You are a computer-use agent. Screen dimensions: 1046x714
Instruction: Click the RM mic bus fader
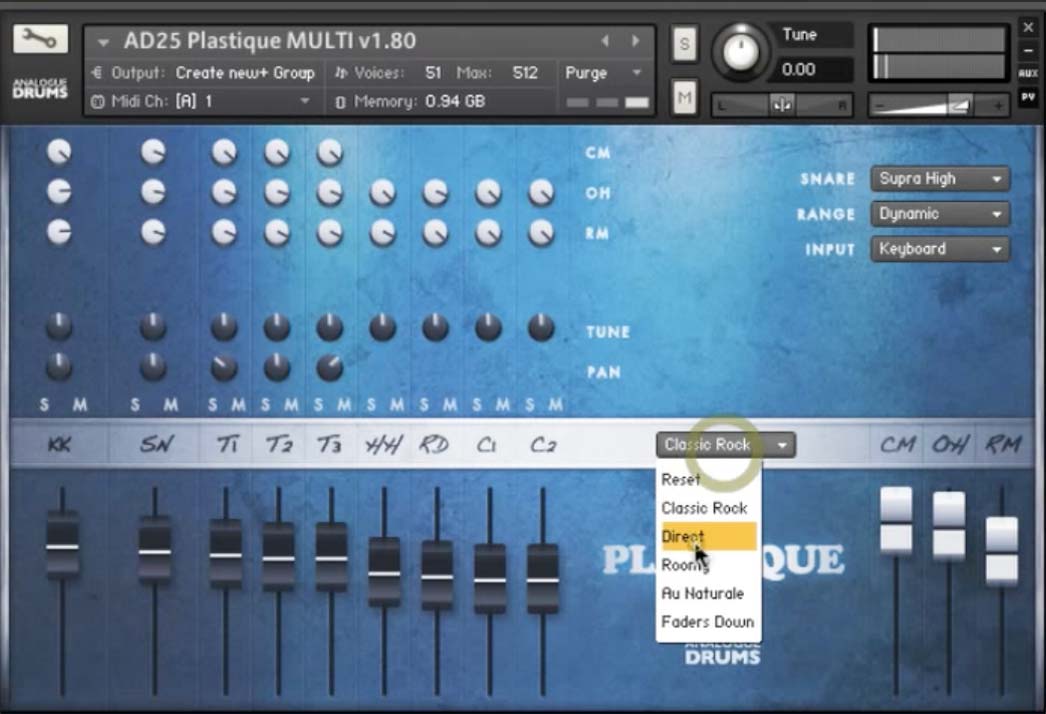(x=1002, y=551)
